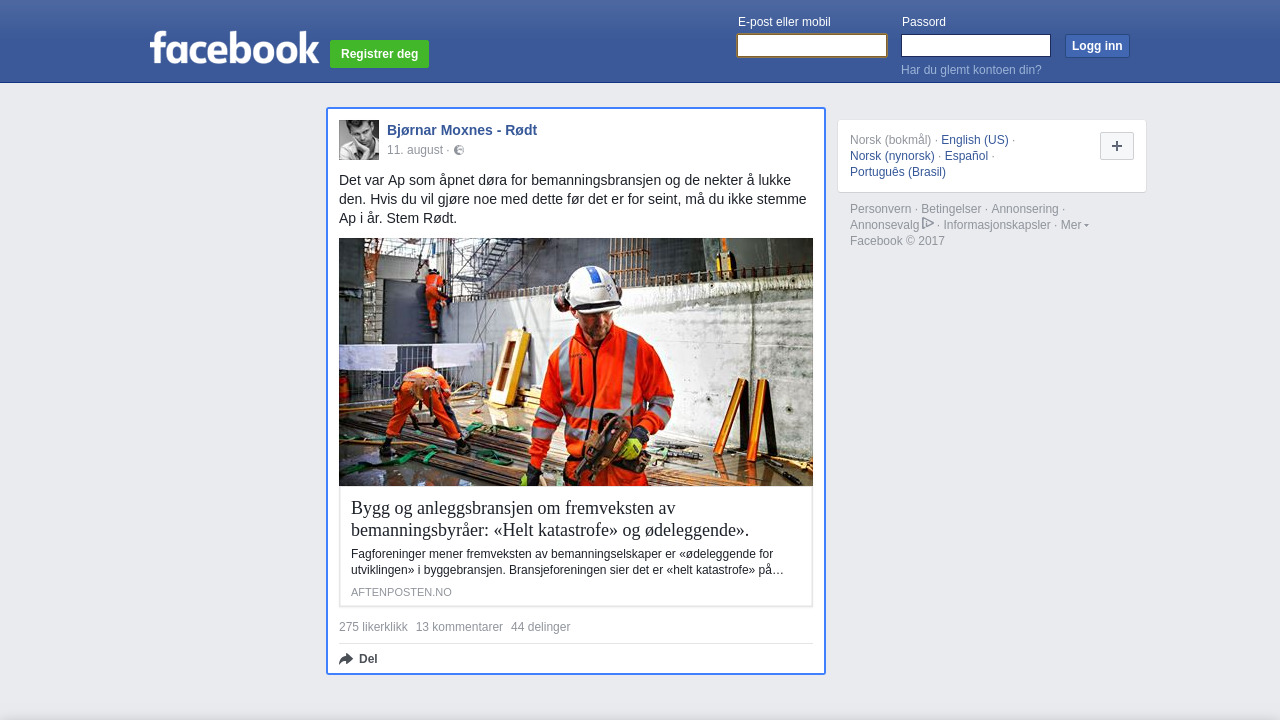Open the 13 kommentarer link
This screenshot has width=1280, height=720.
[459, 627]
